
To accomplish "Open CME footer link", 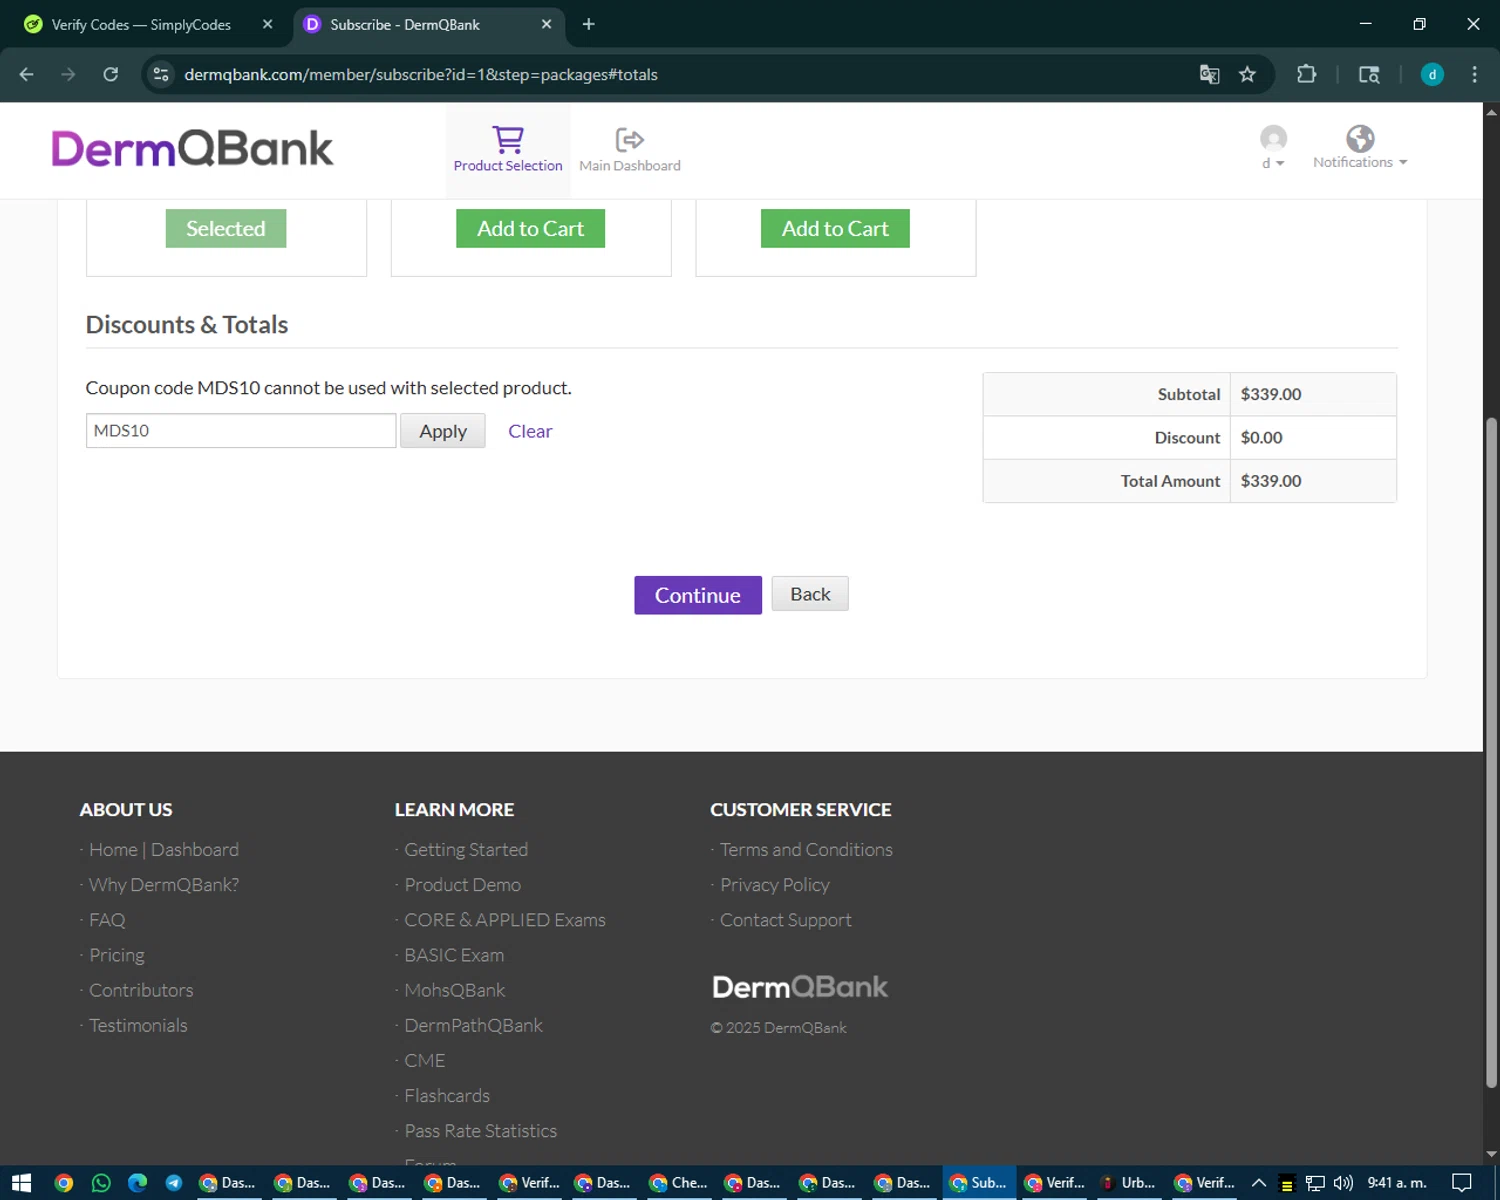I will coord(425,1060).
